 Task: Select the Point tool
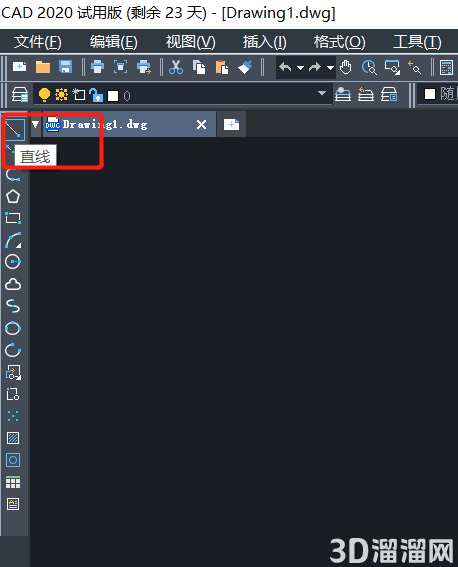point(13,416)
